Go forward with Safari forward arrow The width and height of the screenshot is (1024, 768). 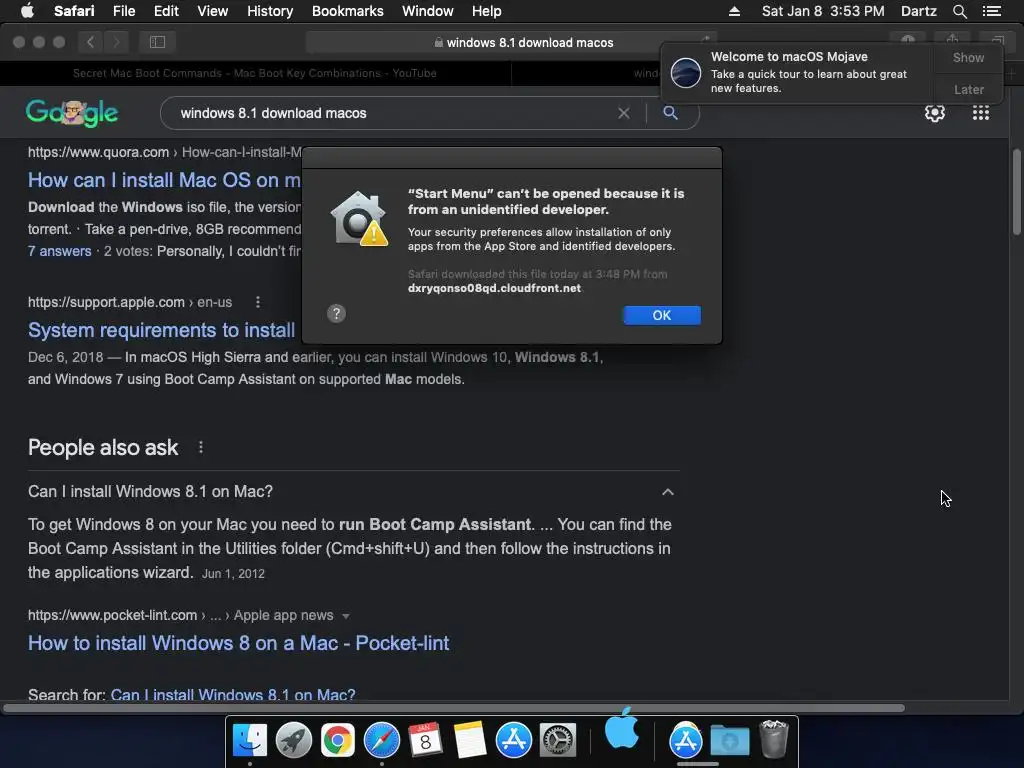[116, 42]
